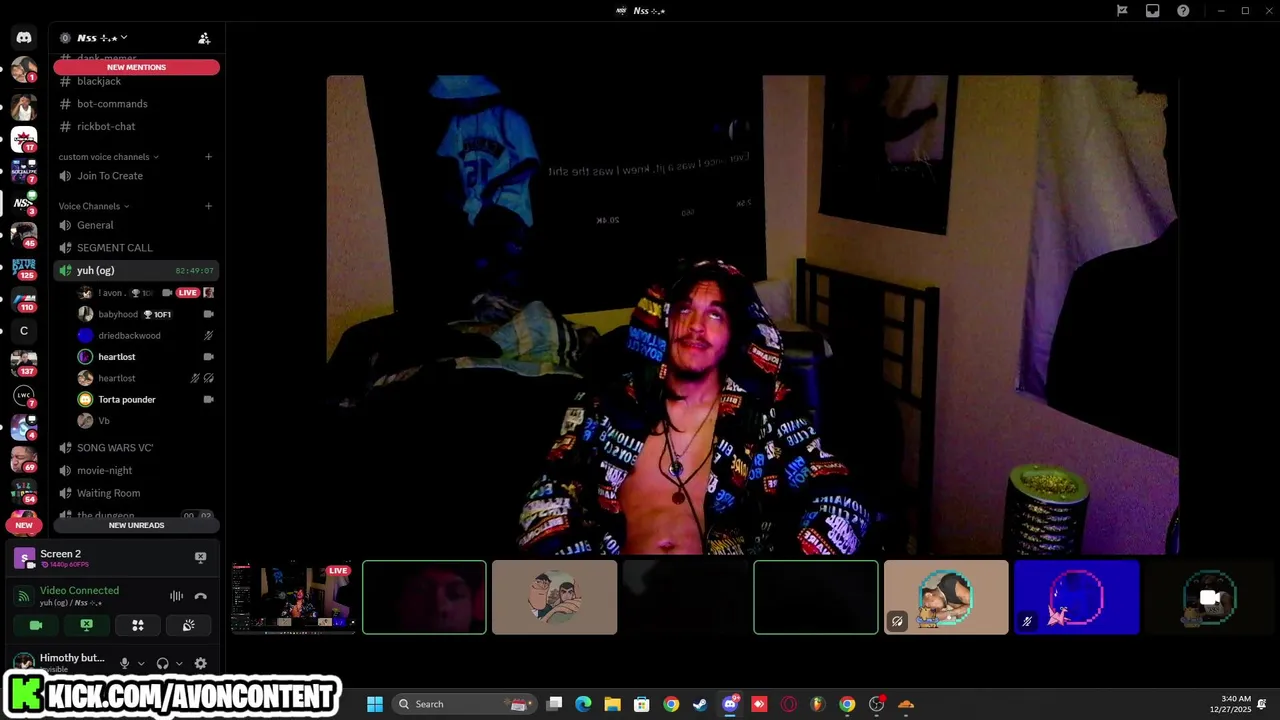Screen dimensions: 1280x720
Task: Open Discord direct messages home icon
Action: coord(24,38)
